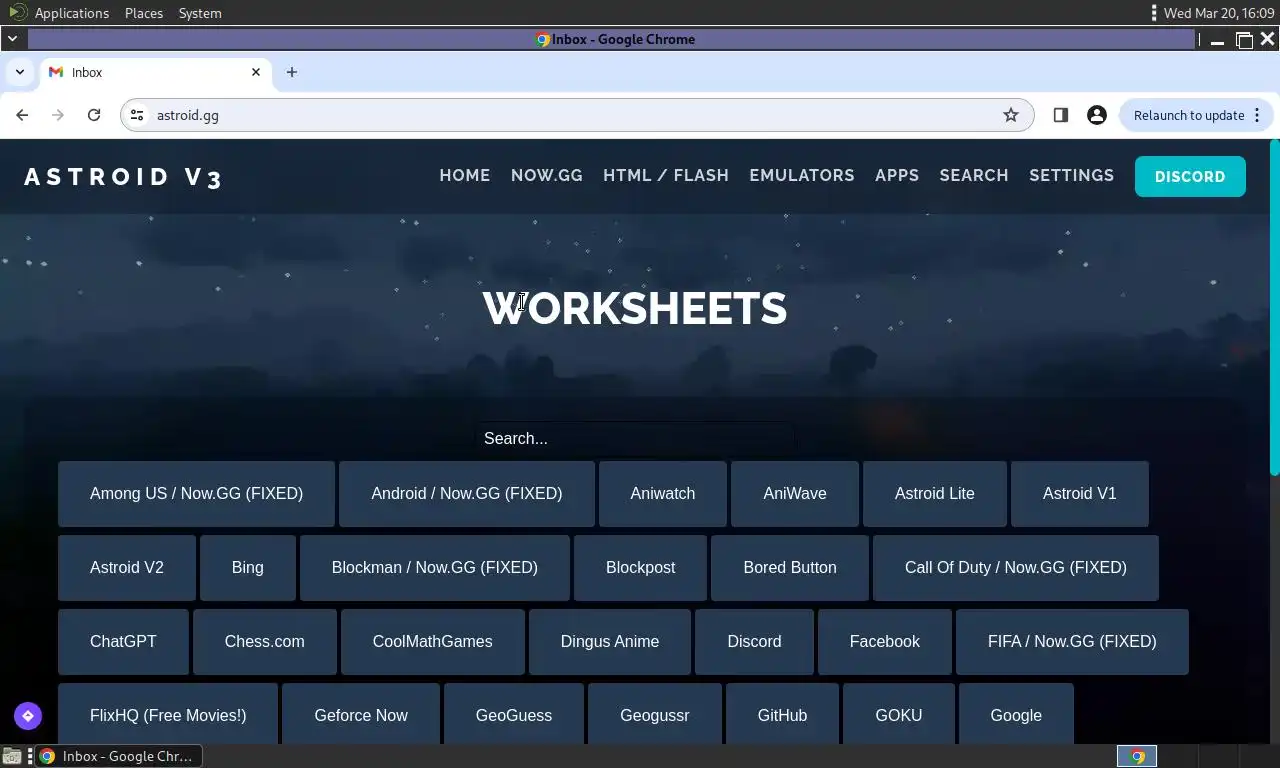Open APPS navigation link
Image resolution: width=1280 pixels, height=768 pixels.
[x=897, y=175]
